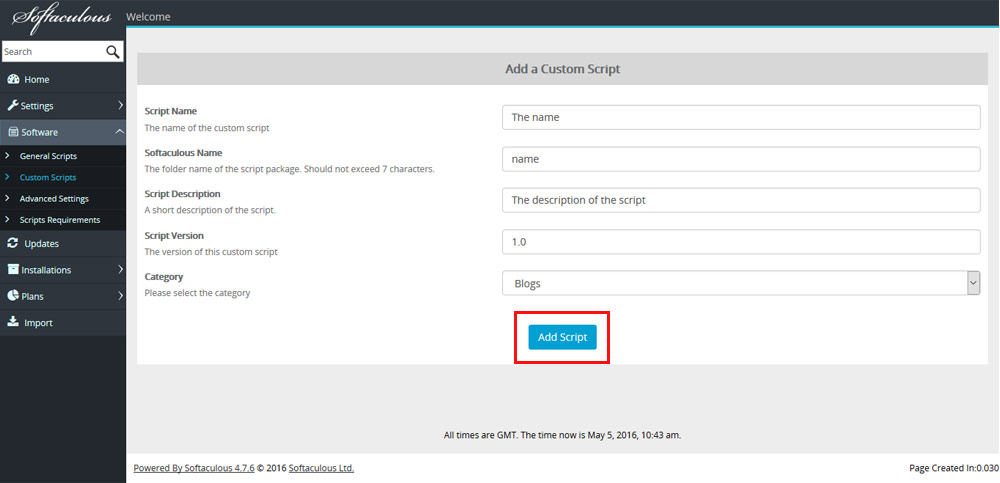Screen dimensions: 1000x483
Task: Open General Scripts submenu item
Action: tap(48, 156)
